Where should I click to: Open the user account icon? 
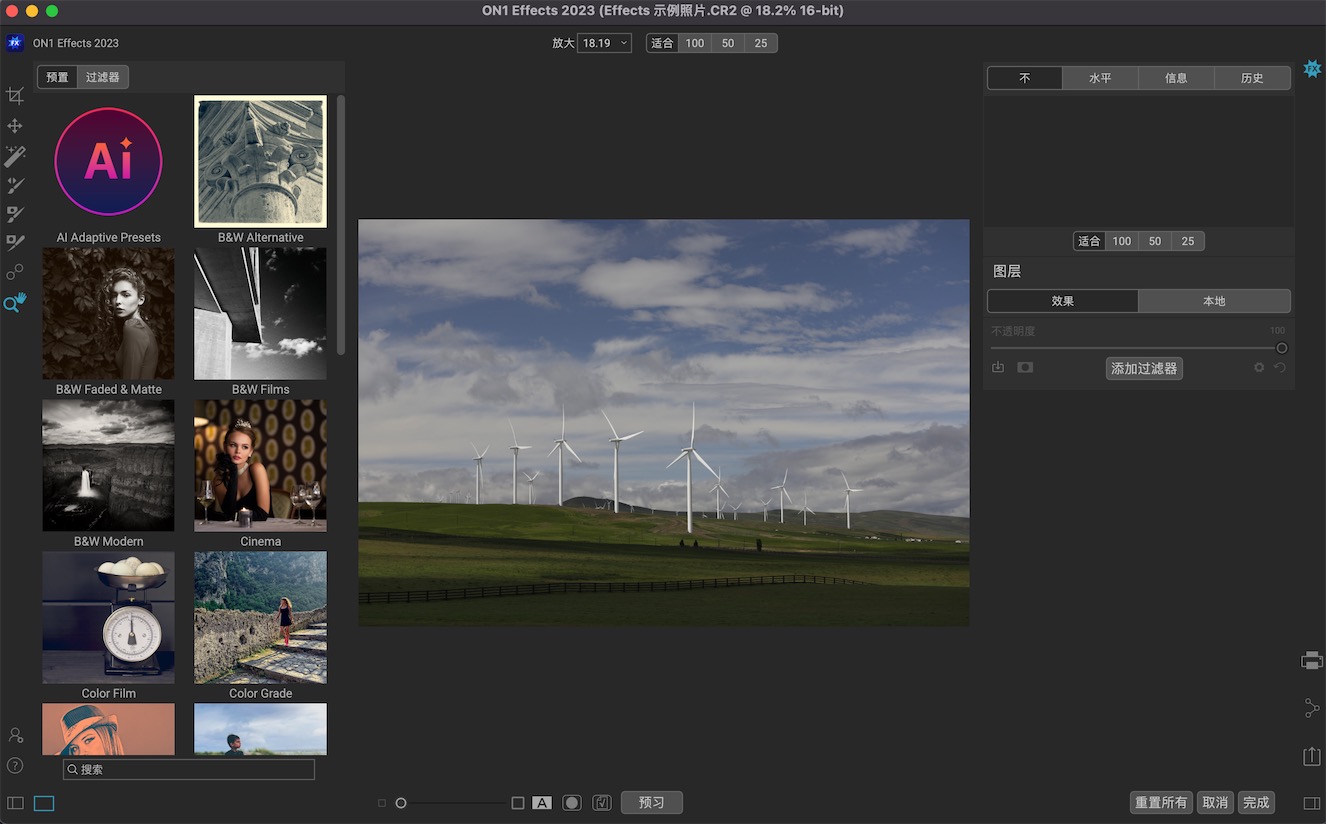click(15, 735)
